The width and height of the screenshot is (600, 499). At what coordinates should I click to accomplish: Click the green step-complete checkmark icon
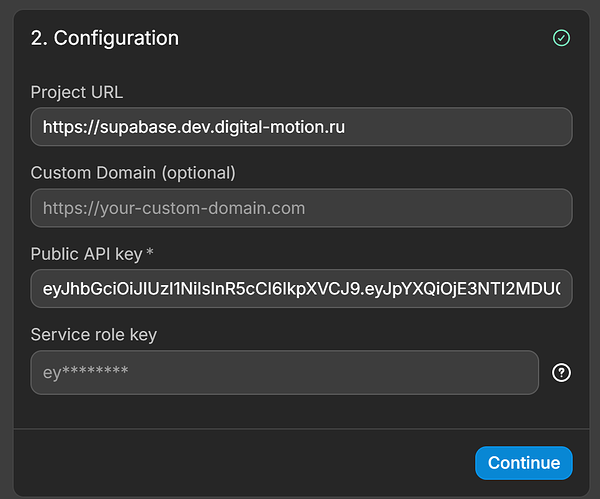(x=561, y=38)
